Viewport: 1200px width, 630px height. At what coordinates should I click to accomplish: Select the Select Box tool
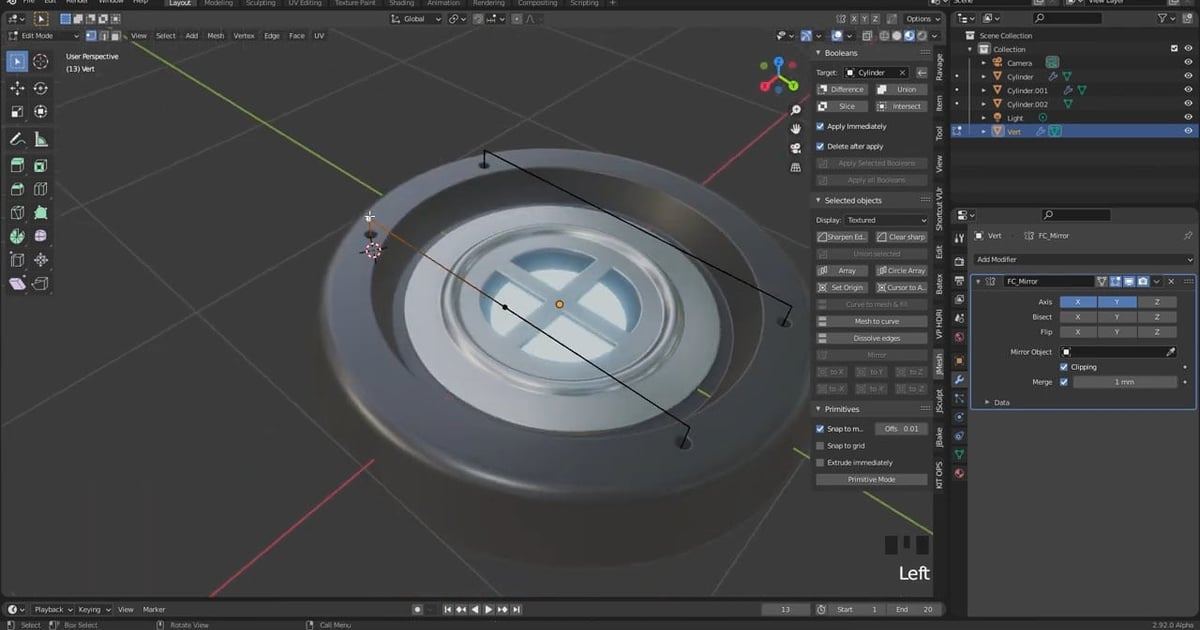tap(17, 62)
